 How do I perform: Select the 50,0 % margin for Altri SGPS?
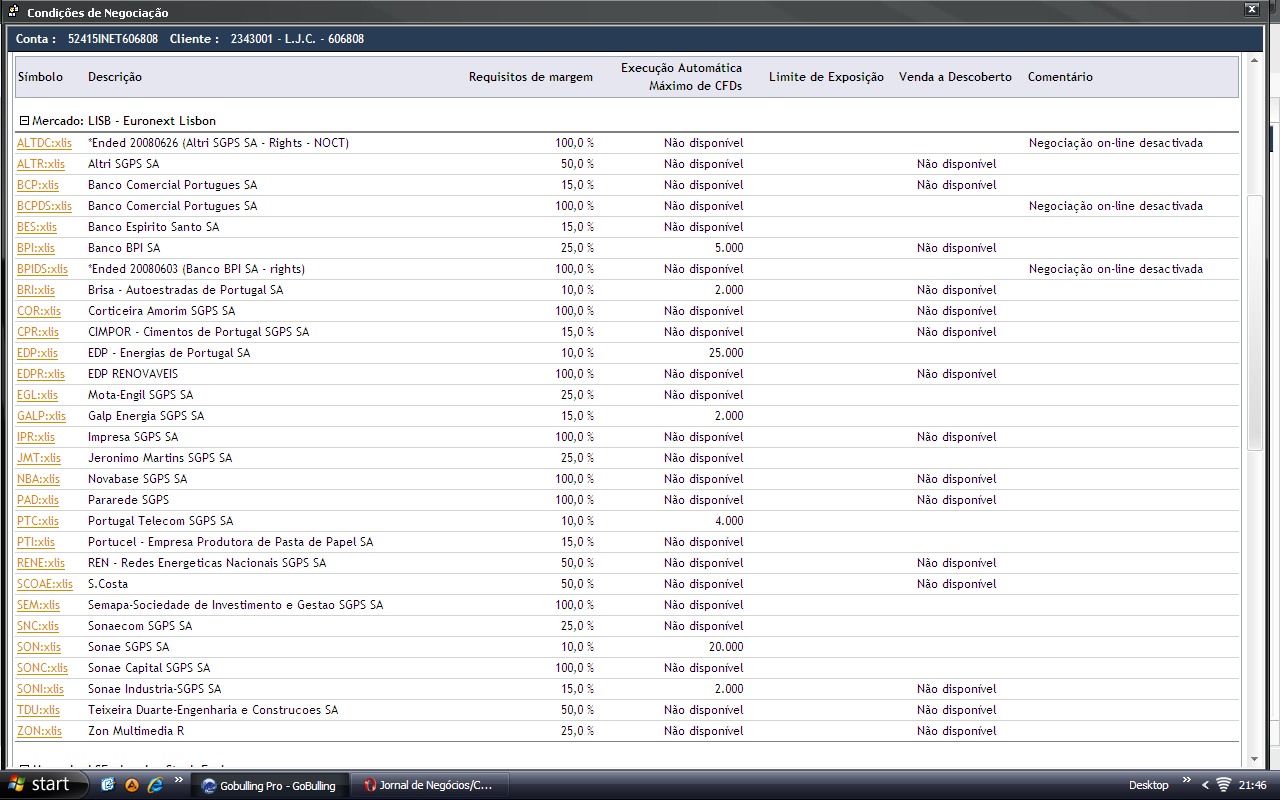pos(575,164)
